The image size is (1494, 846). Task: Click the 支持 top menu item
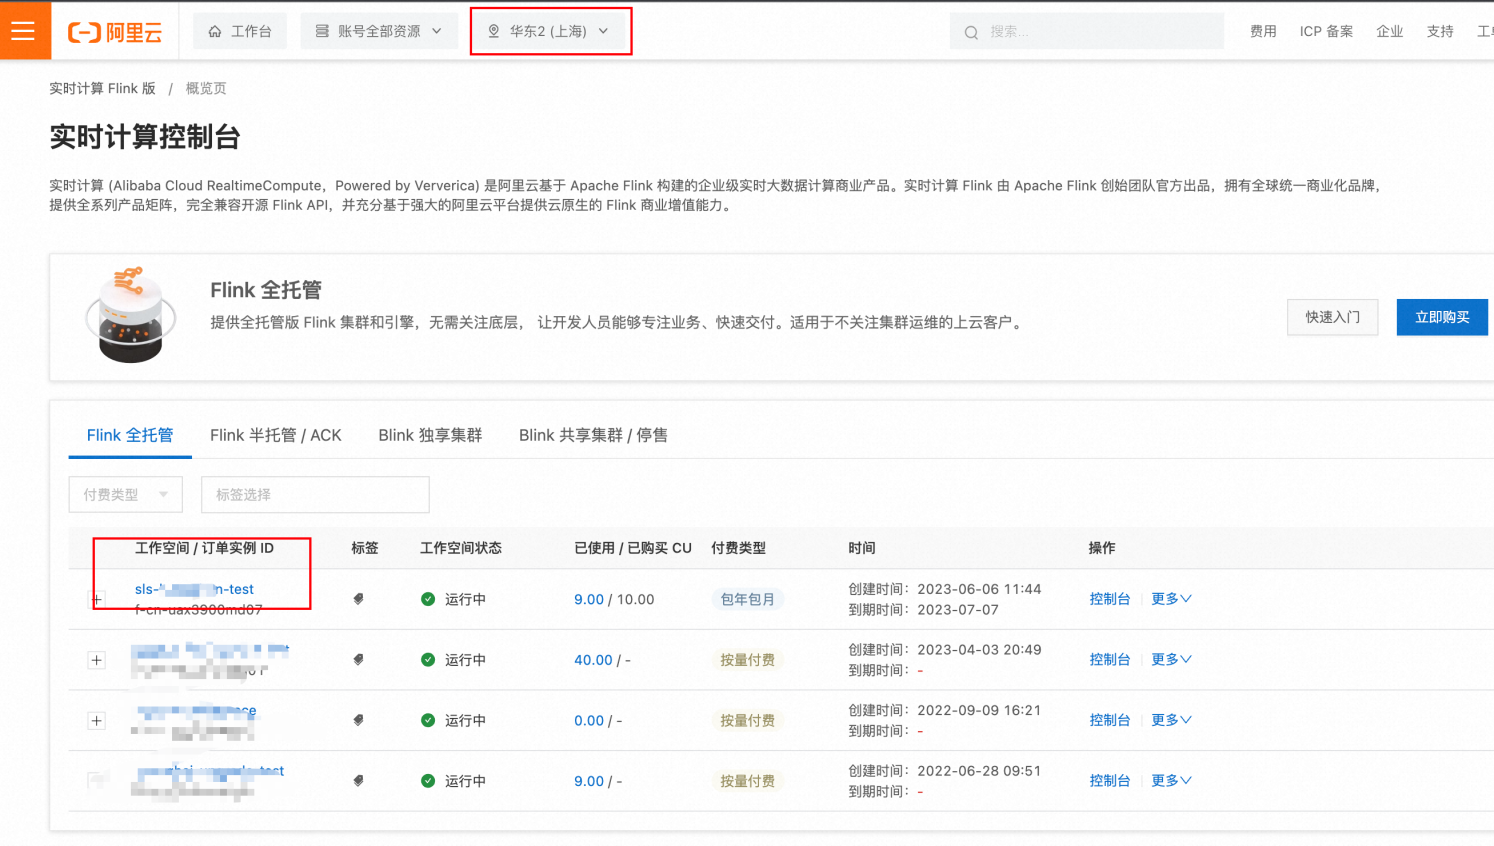click(x=1440, y=32)
